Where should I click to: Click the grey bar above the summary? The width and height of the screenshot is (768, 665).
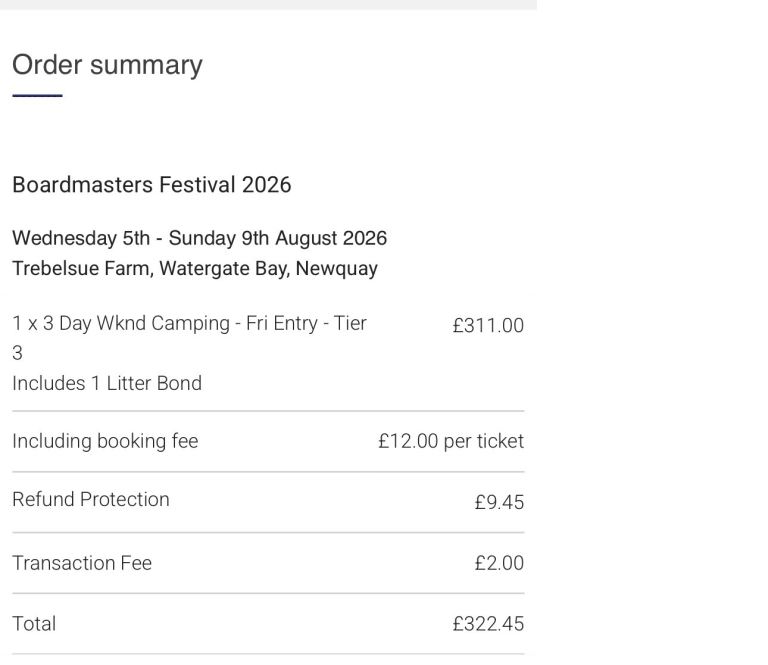[268, 4]
